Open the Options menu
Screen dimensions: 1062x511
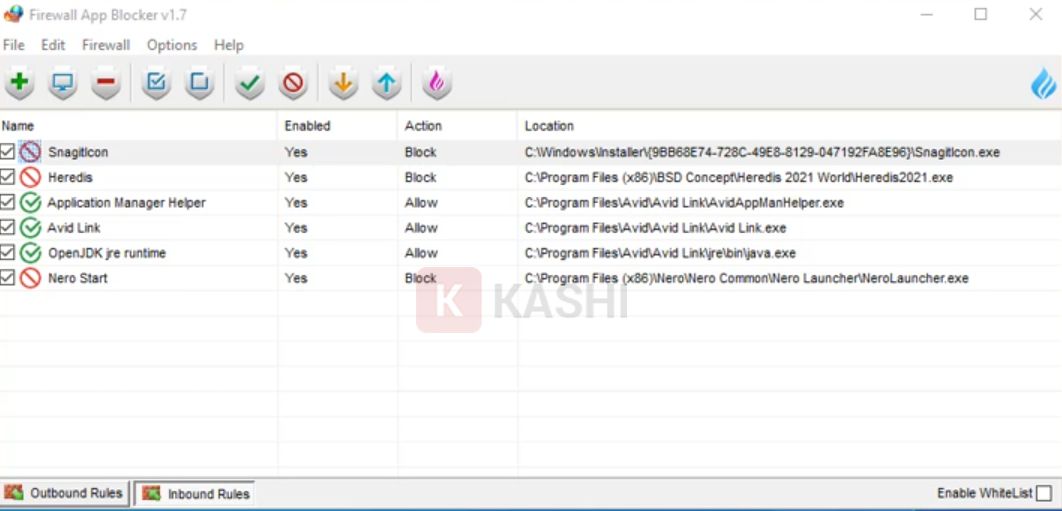tap(172, 45)
